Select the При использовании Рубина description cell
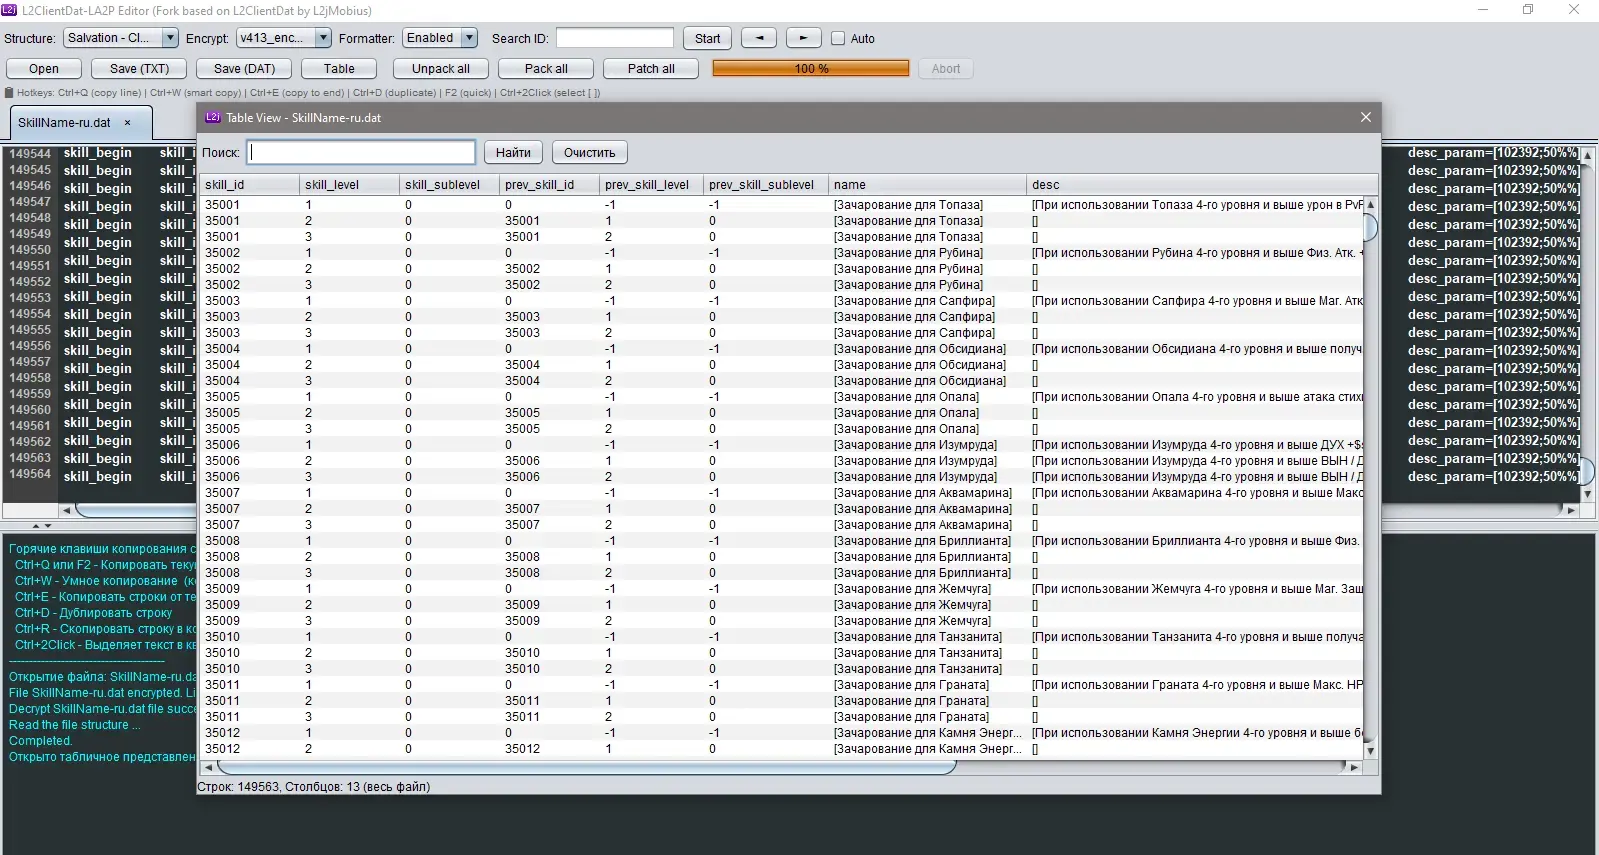This screenshot has width=1599, height=855. (x=1197, y=252)
